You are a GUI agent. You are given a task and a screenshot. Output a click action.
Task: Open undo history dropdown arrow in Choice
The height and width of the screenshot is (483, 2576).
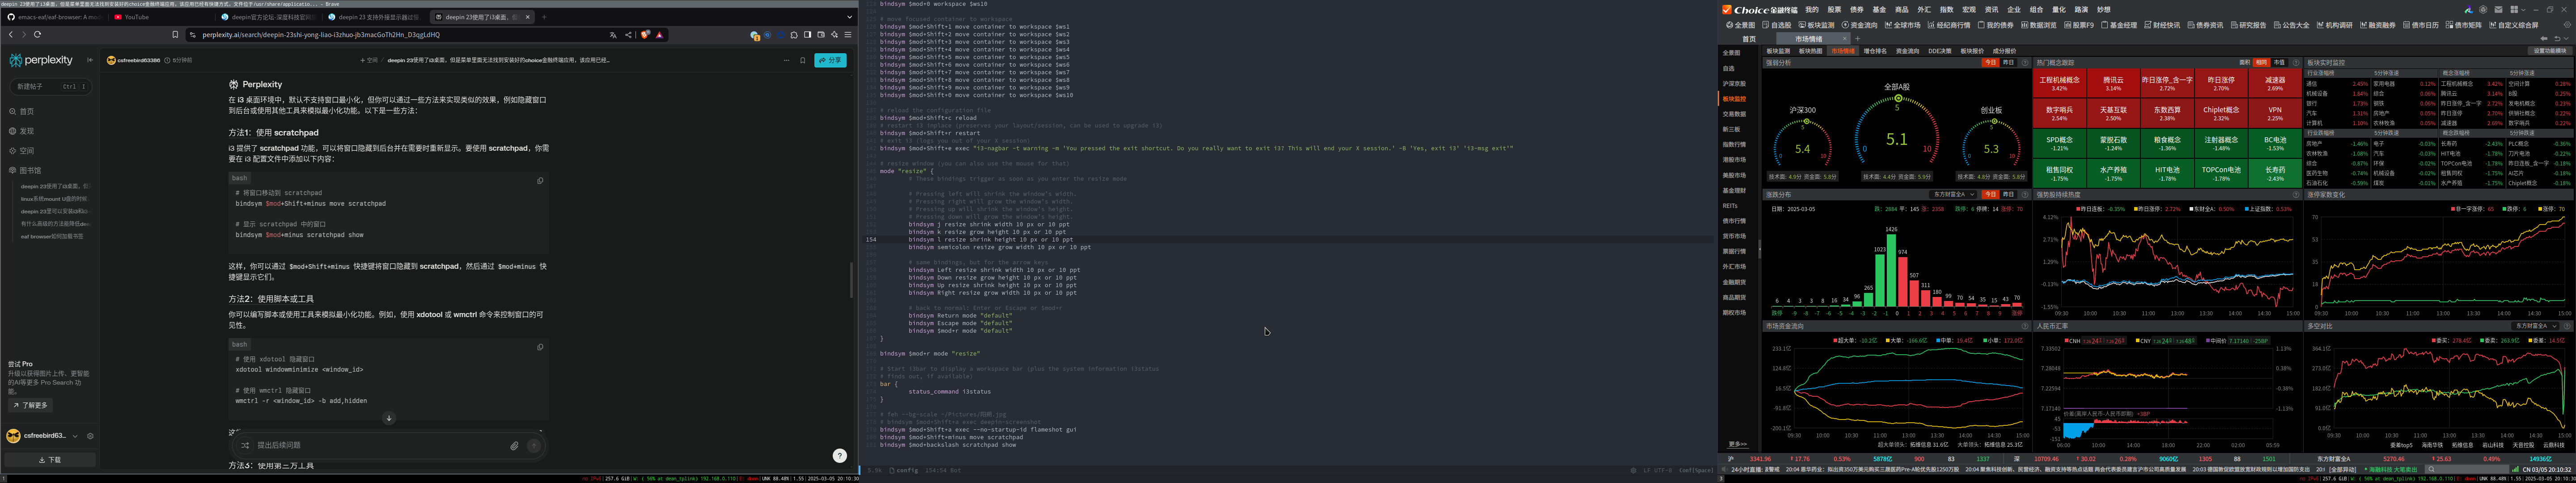point(2566,38)
